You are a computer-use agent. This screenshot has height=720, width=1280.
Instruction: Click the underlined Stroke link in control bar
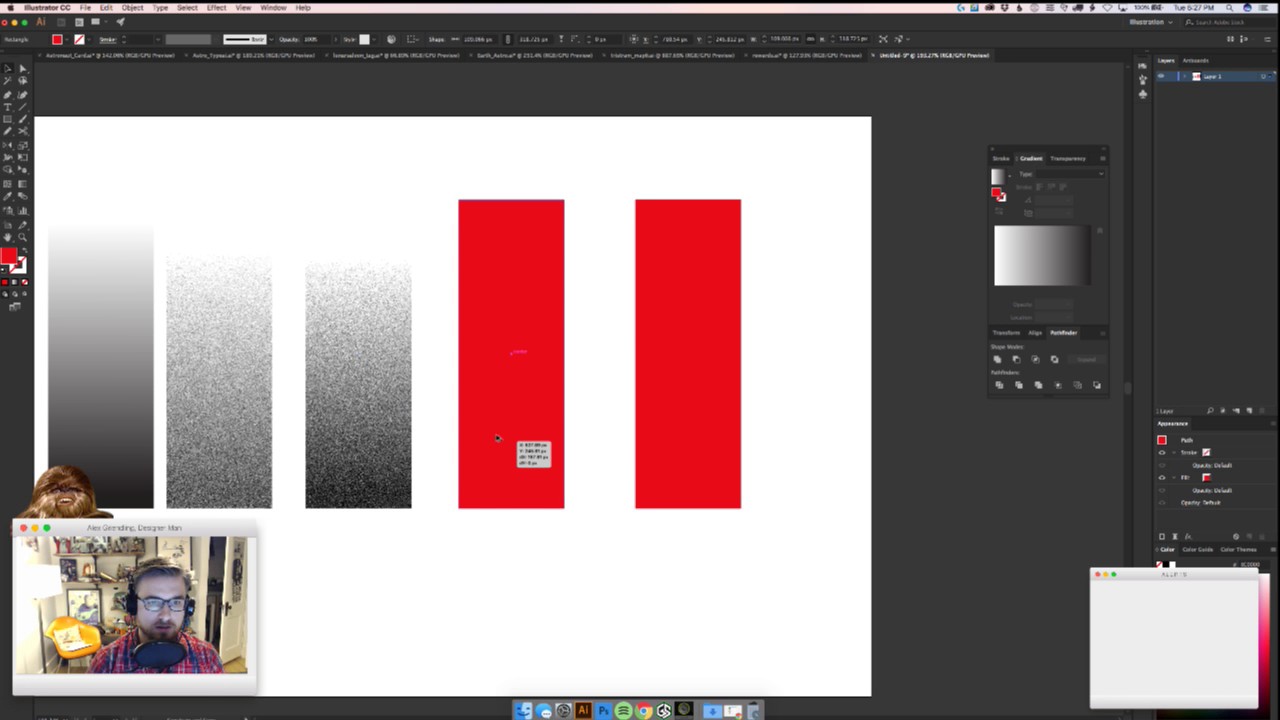pos(106,39)
